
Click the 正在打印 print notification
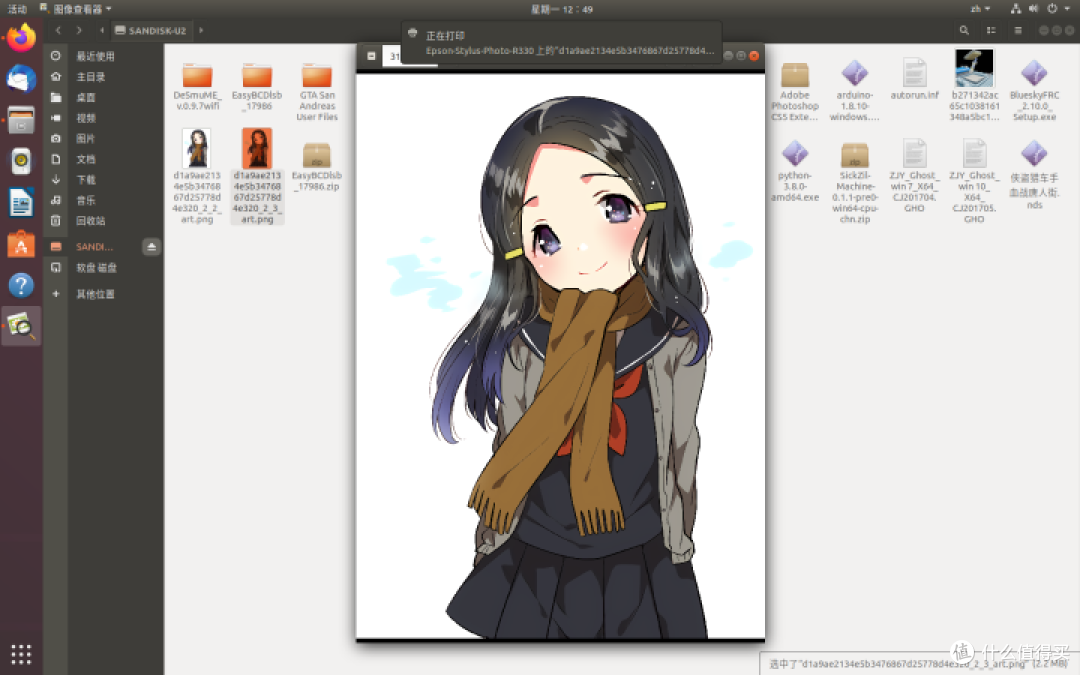coord(561,43)
